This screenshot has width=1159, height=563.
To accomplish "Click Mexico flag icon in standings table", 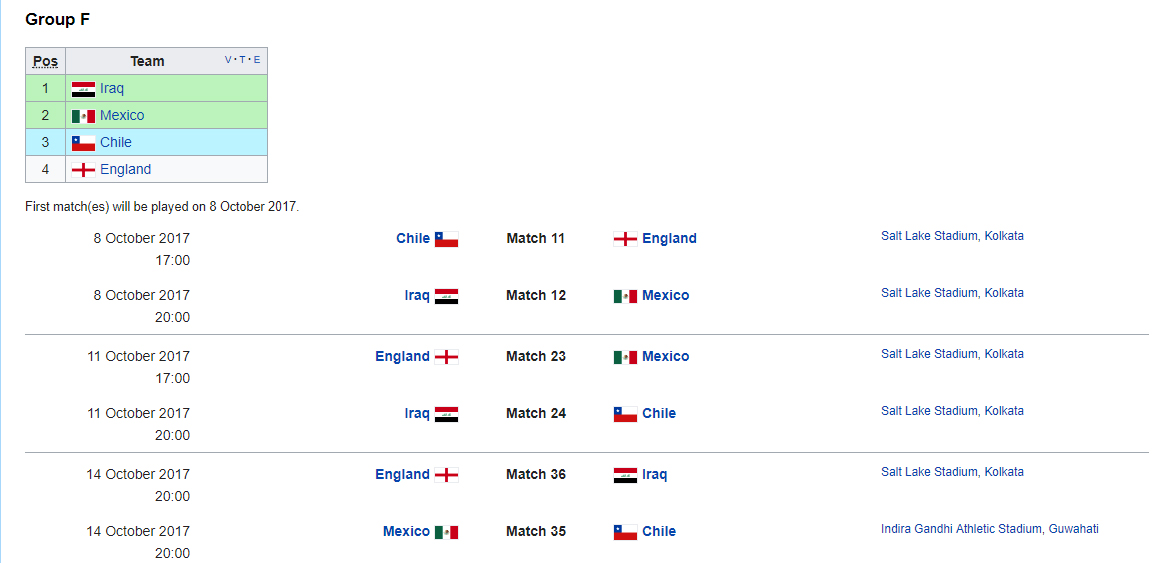I will pyautogui.click(x=84, y=116).
